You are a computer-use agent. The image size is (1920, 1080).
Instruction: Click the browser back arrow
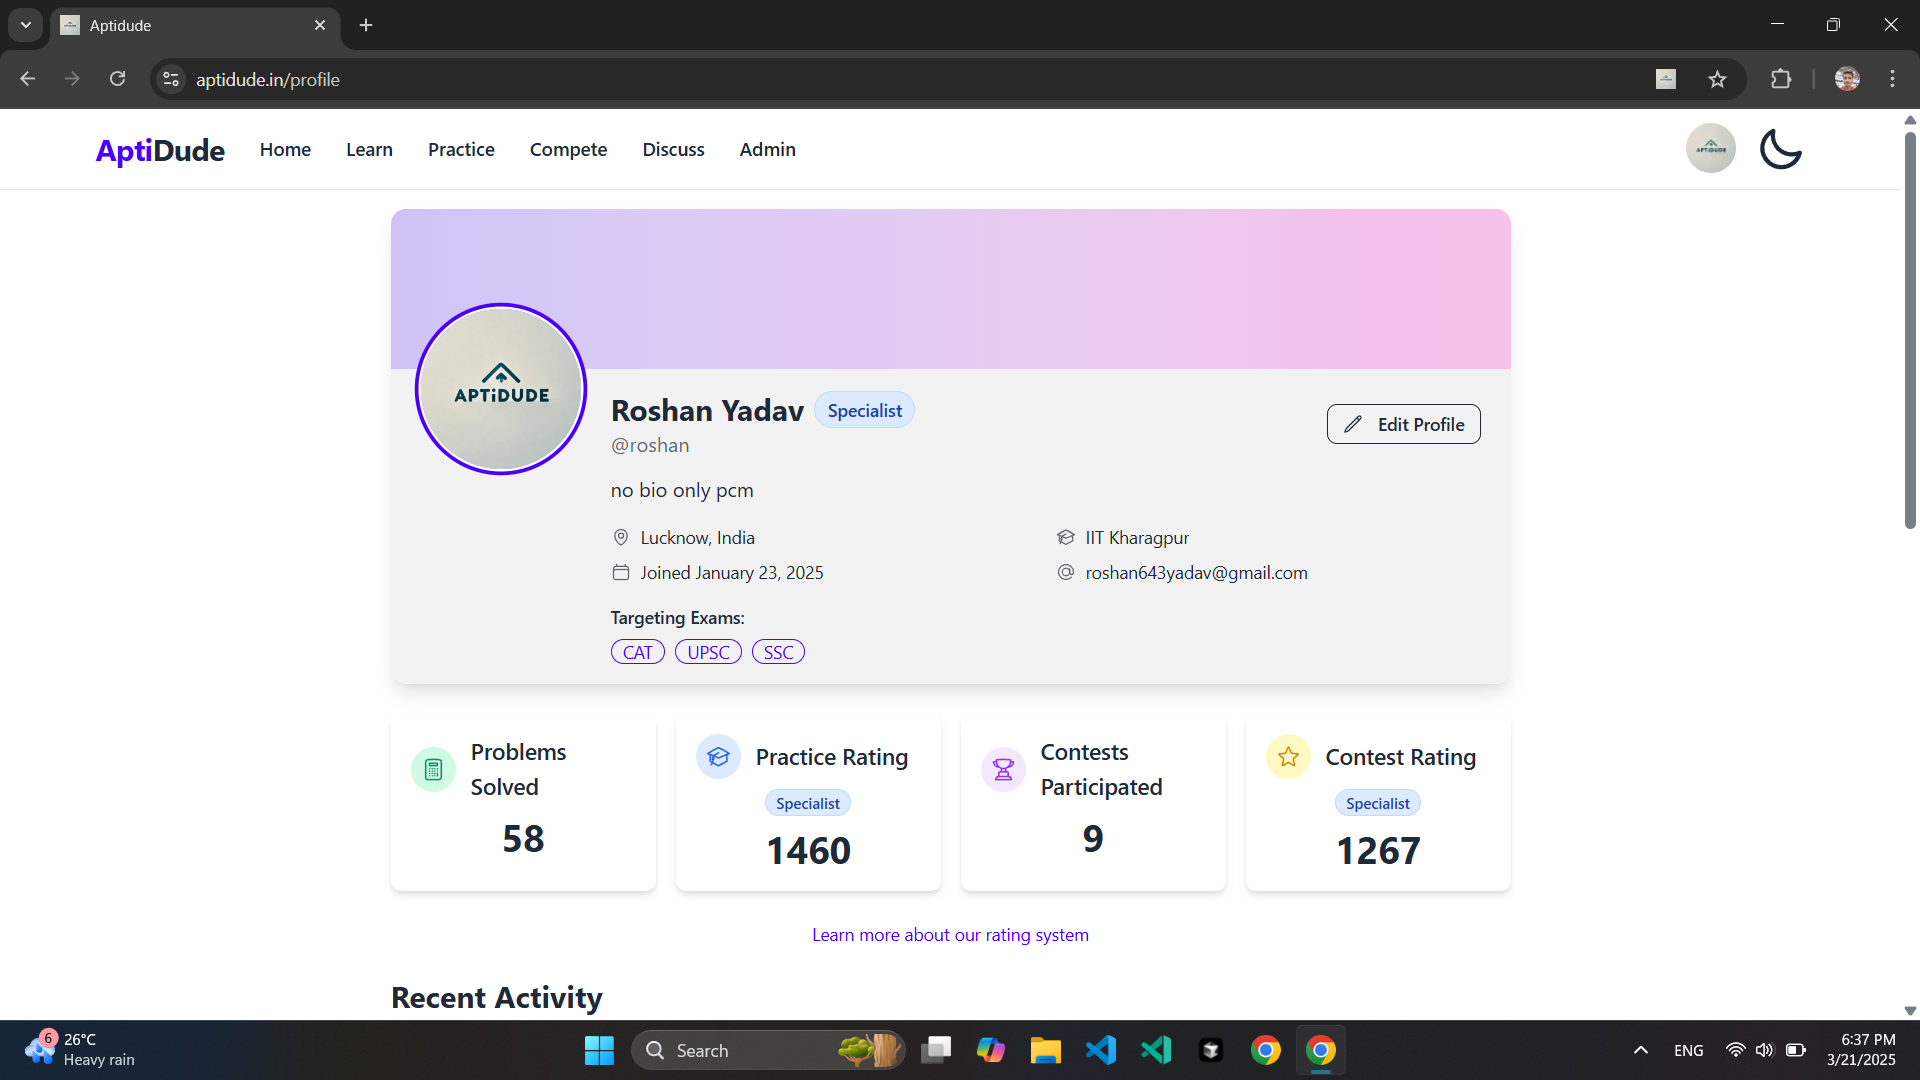point(28,79)
